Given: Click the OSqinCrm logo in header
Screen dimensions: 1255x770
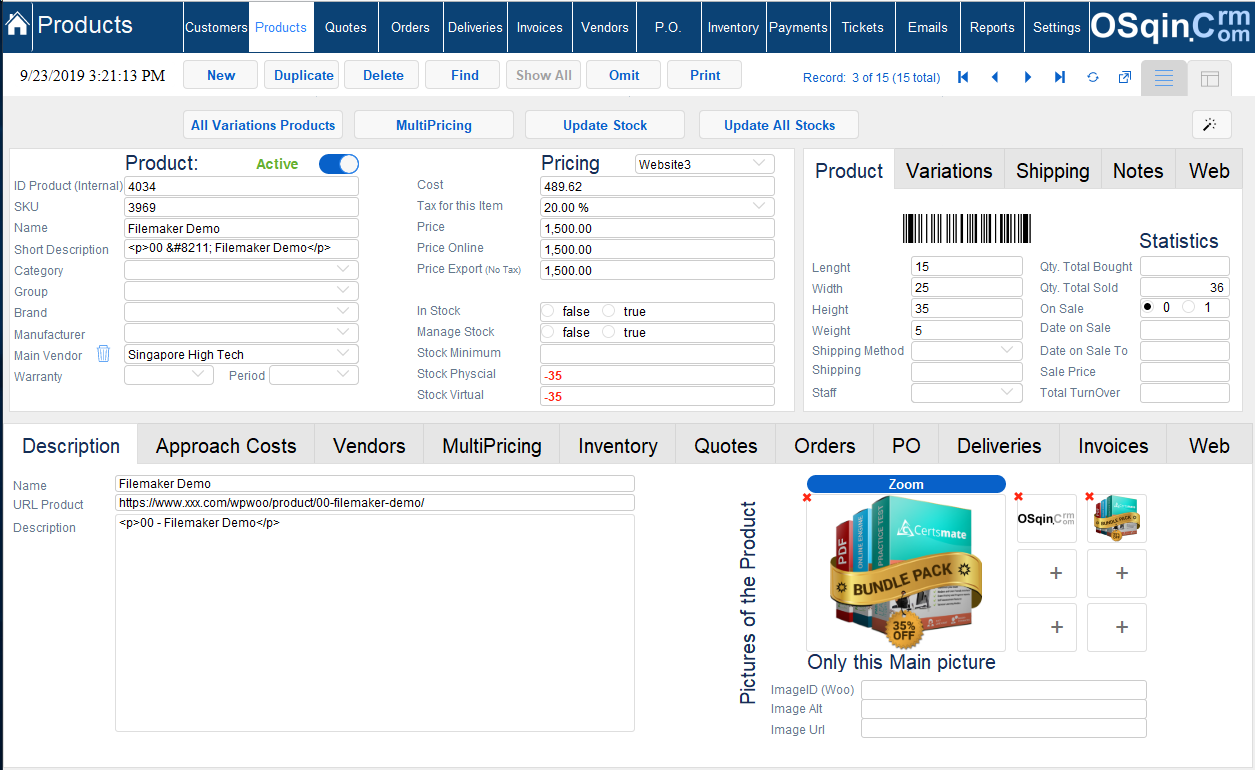Looking at the screenshot, I should 1170,27.
